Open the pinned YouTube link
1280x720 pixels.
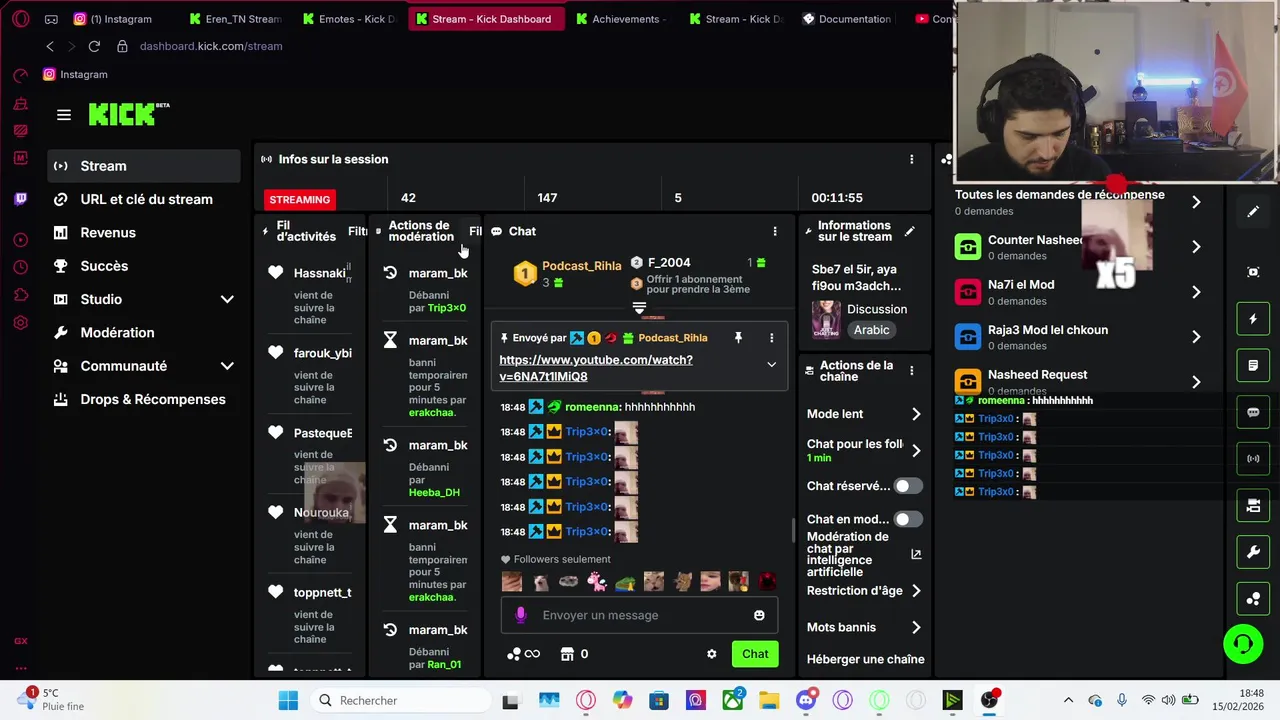596,368
